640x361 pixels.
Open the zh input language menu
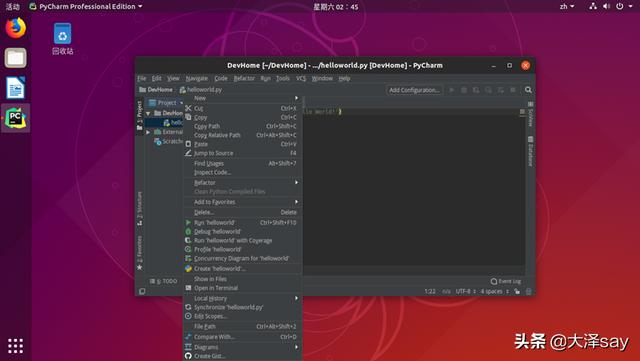(567, 6)
